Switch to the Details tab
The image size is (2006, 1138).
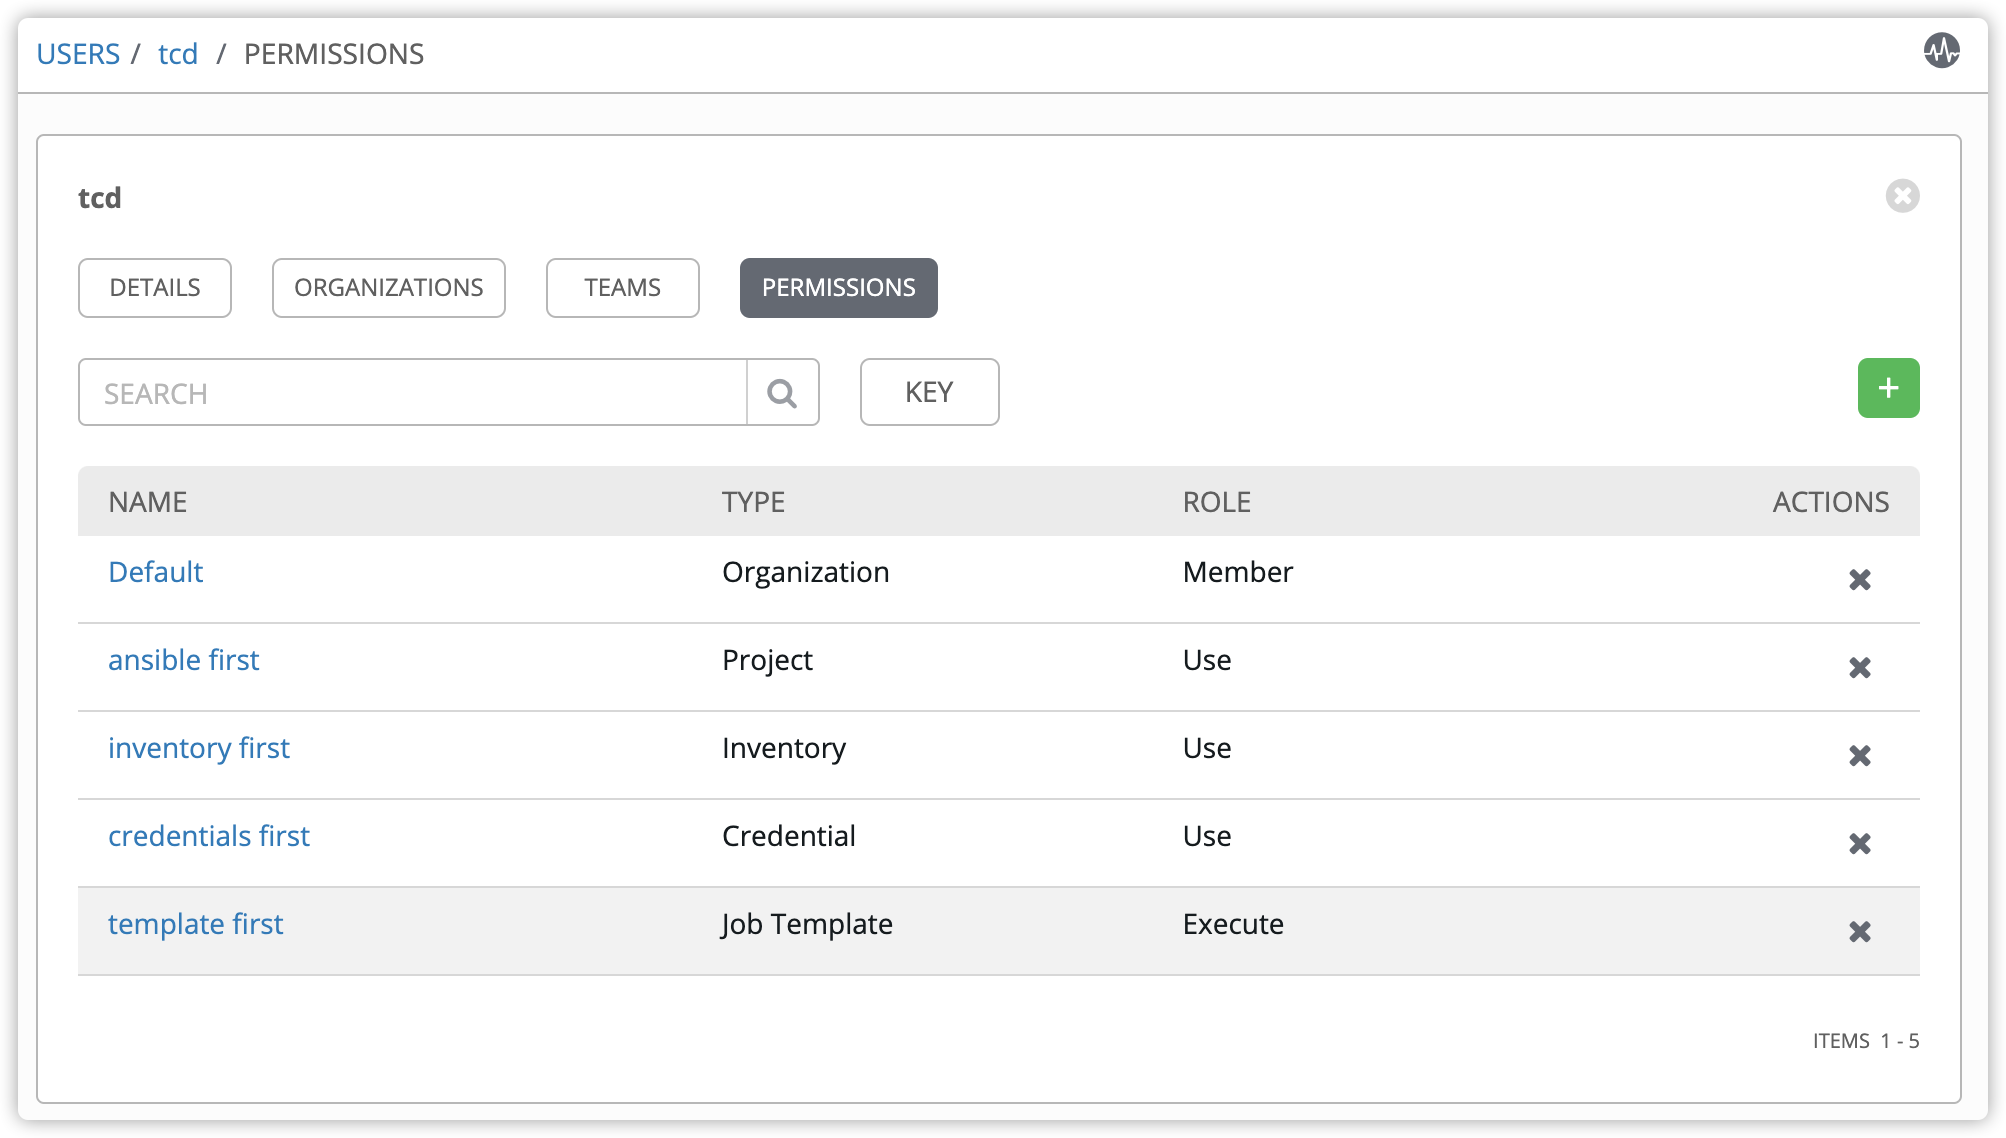(155, 288)
